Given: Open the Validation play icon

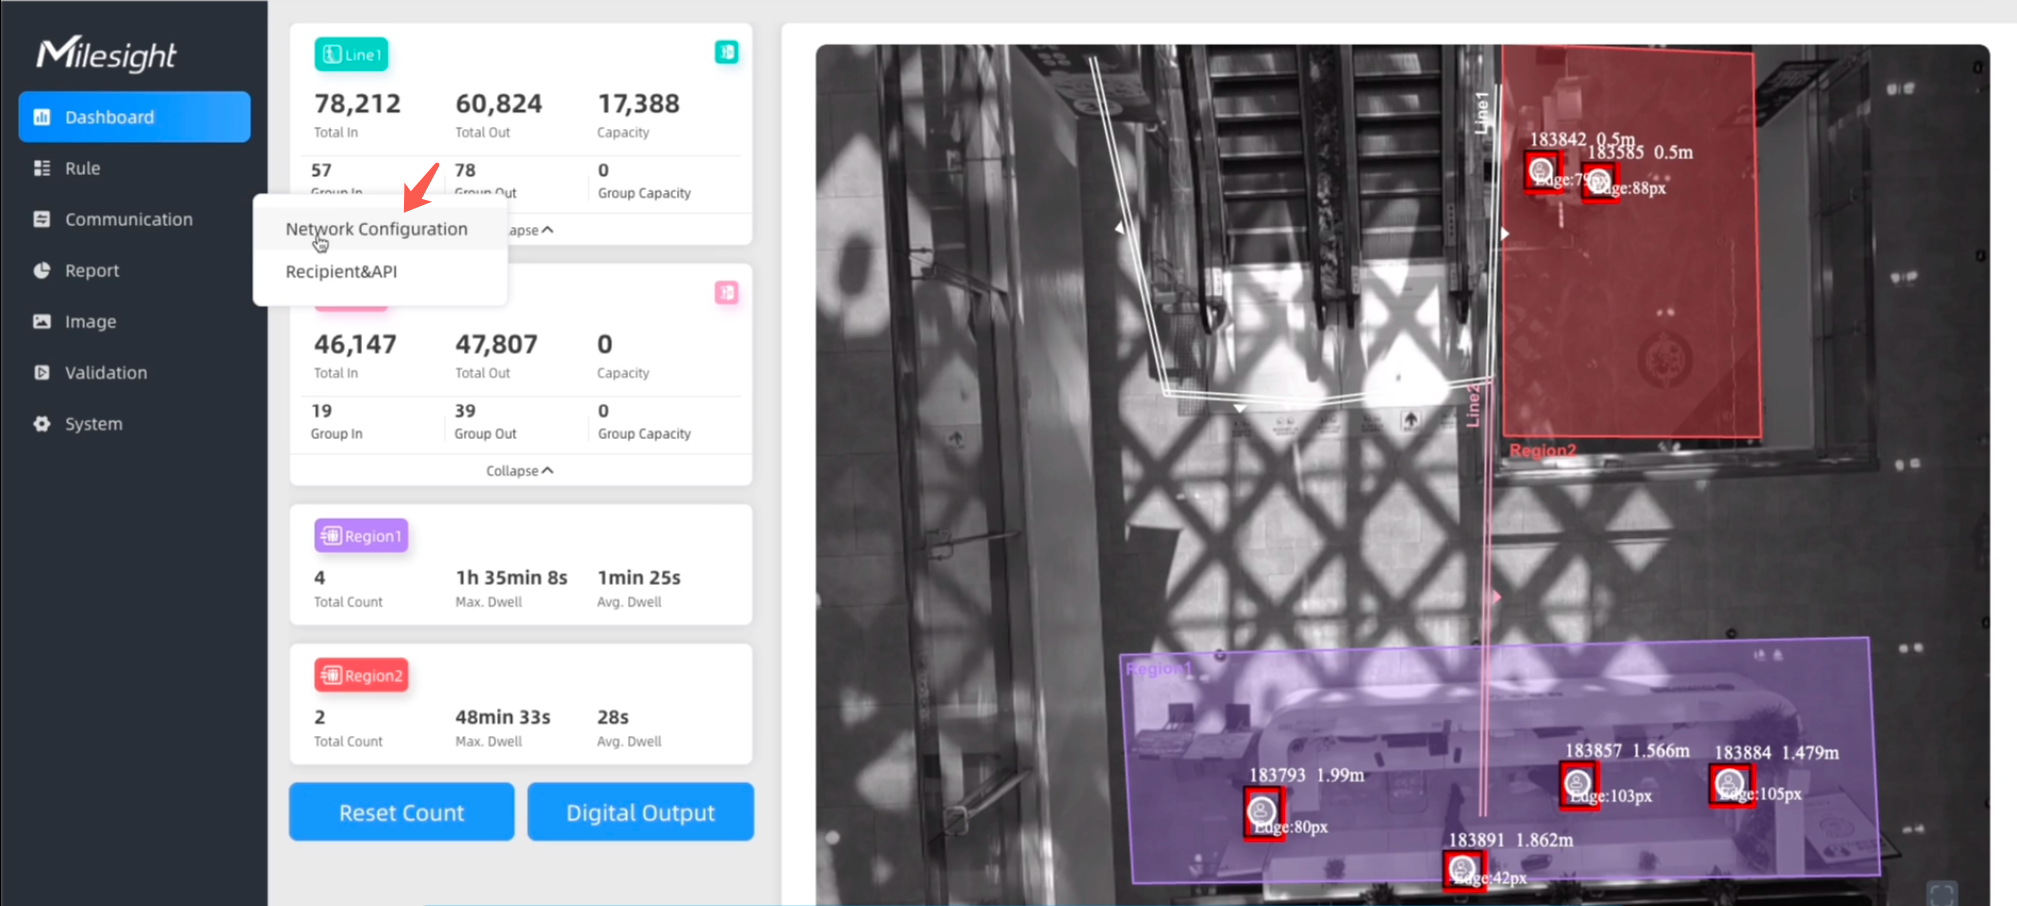Looking at the screenshot, I should (42, 372).
